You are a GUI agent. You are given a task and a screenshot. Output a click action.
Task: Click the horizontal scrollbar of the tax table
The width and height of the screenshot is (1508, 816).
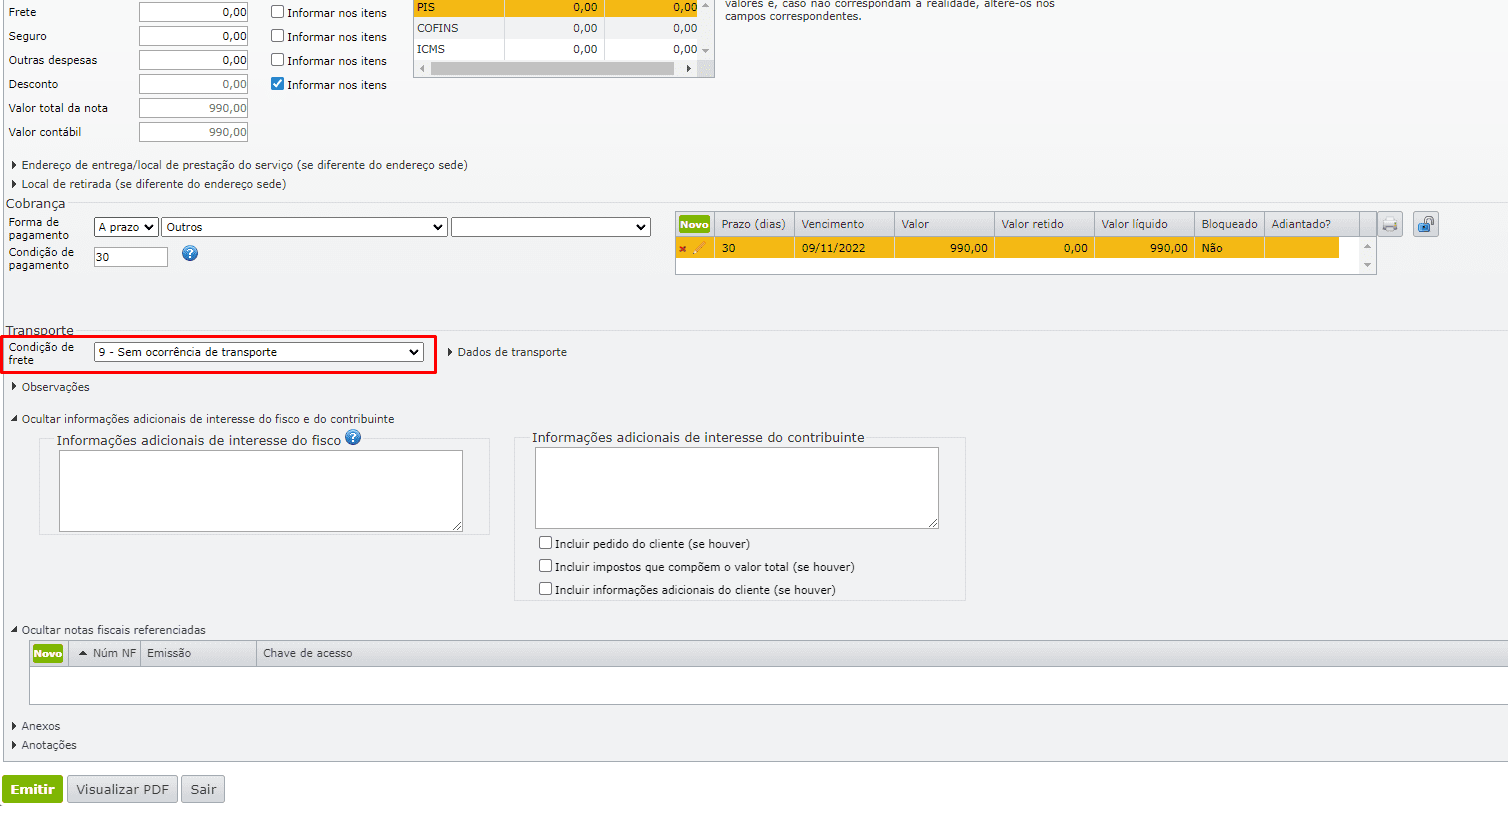point(553,69)
